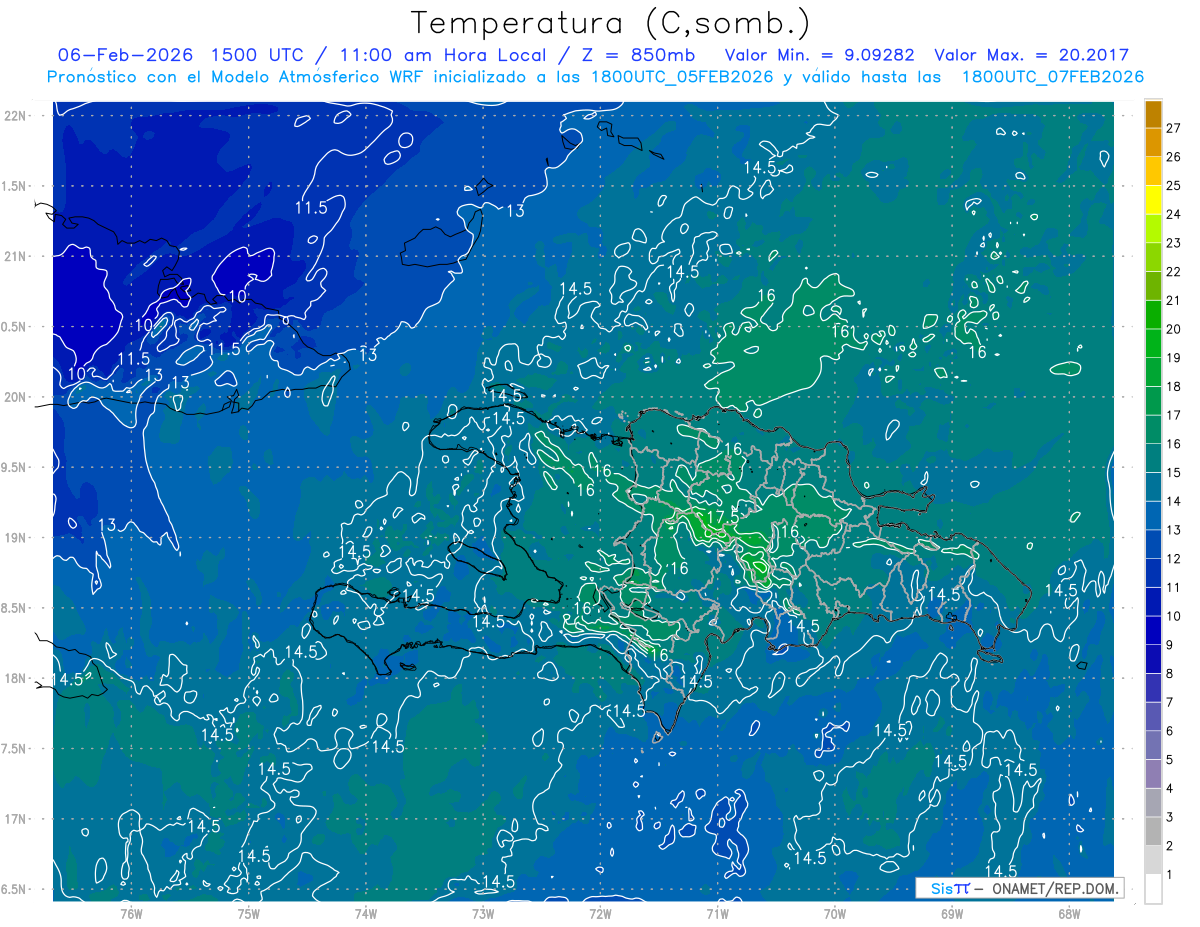Click the "17N" latitude axis label
Image resolution: width=1200 pixels, height=927 pixels.
(15, 819)
